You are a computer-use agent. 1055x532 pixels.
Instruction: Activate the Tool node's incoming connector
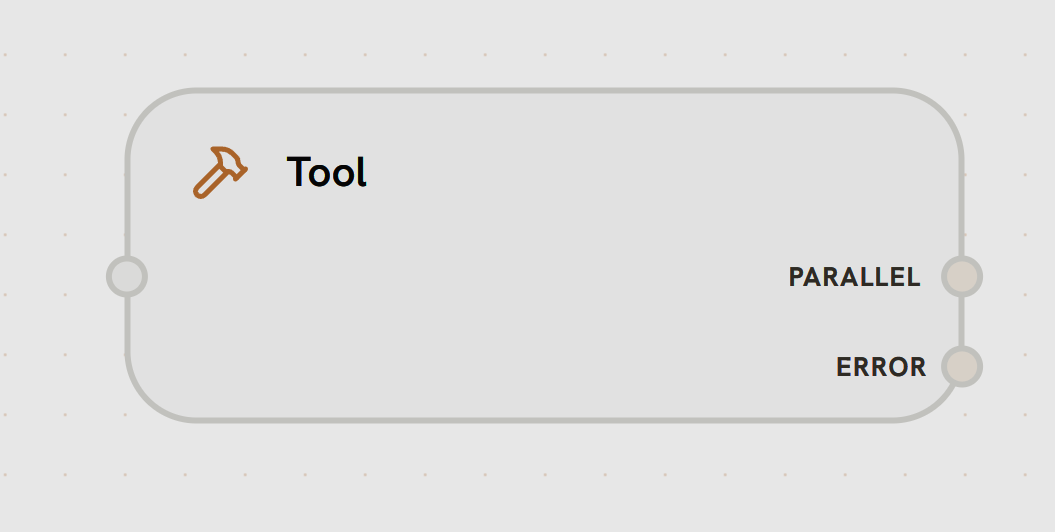[x=127, y=276]
